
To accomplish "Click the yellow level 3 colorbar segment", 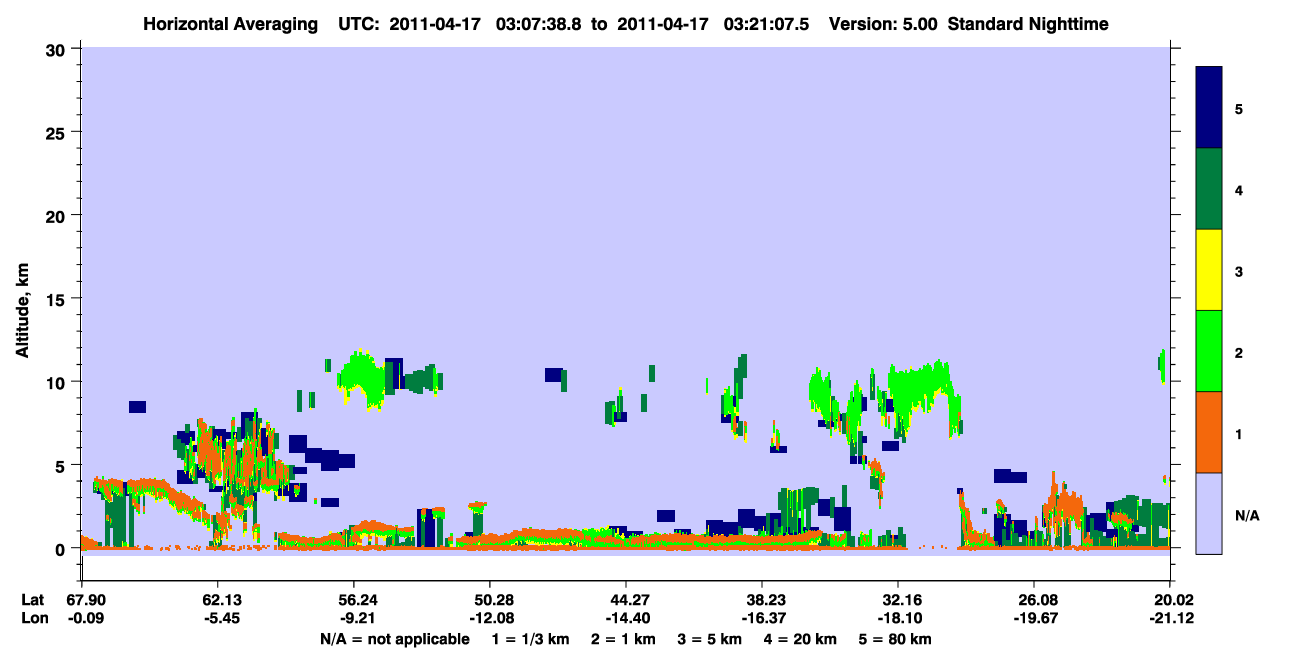I will (x=1209, y=270).
